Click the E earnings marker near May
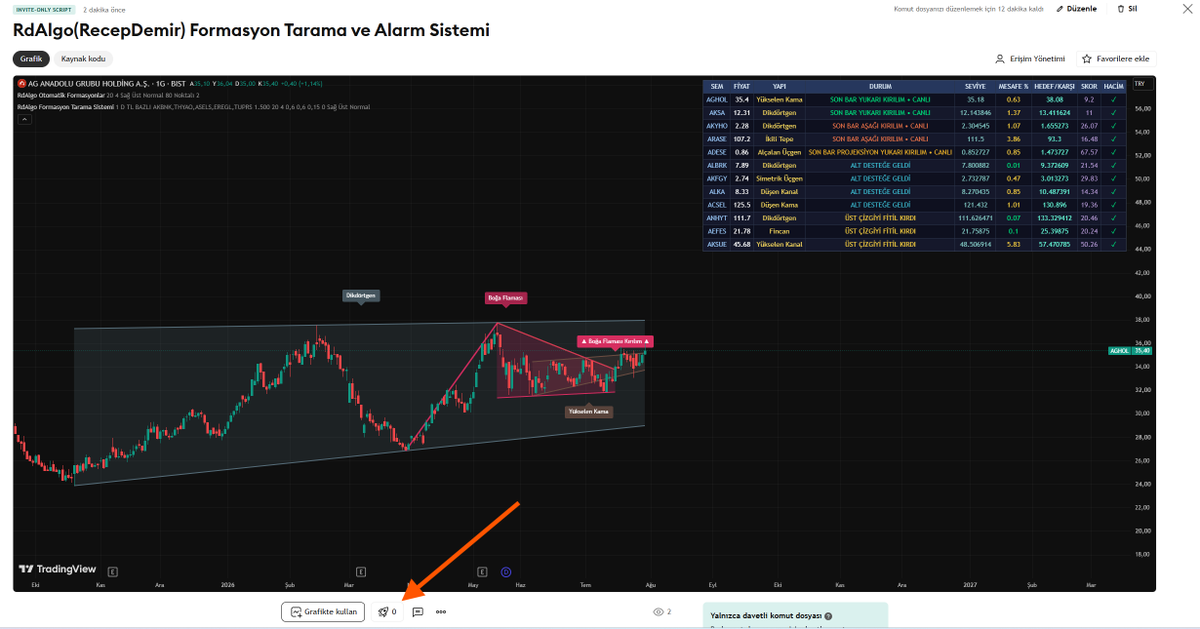This screenshot has width=1200, height=629. click(482, 572)
